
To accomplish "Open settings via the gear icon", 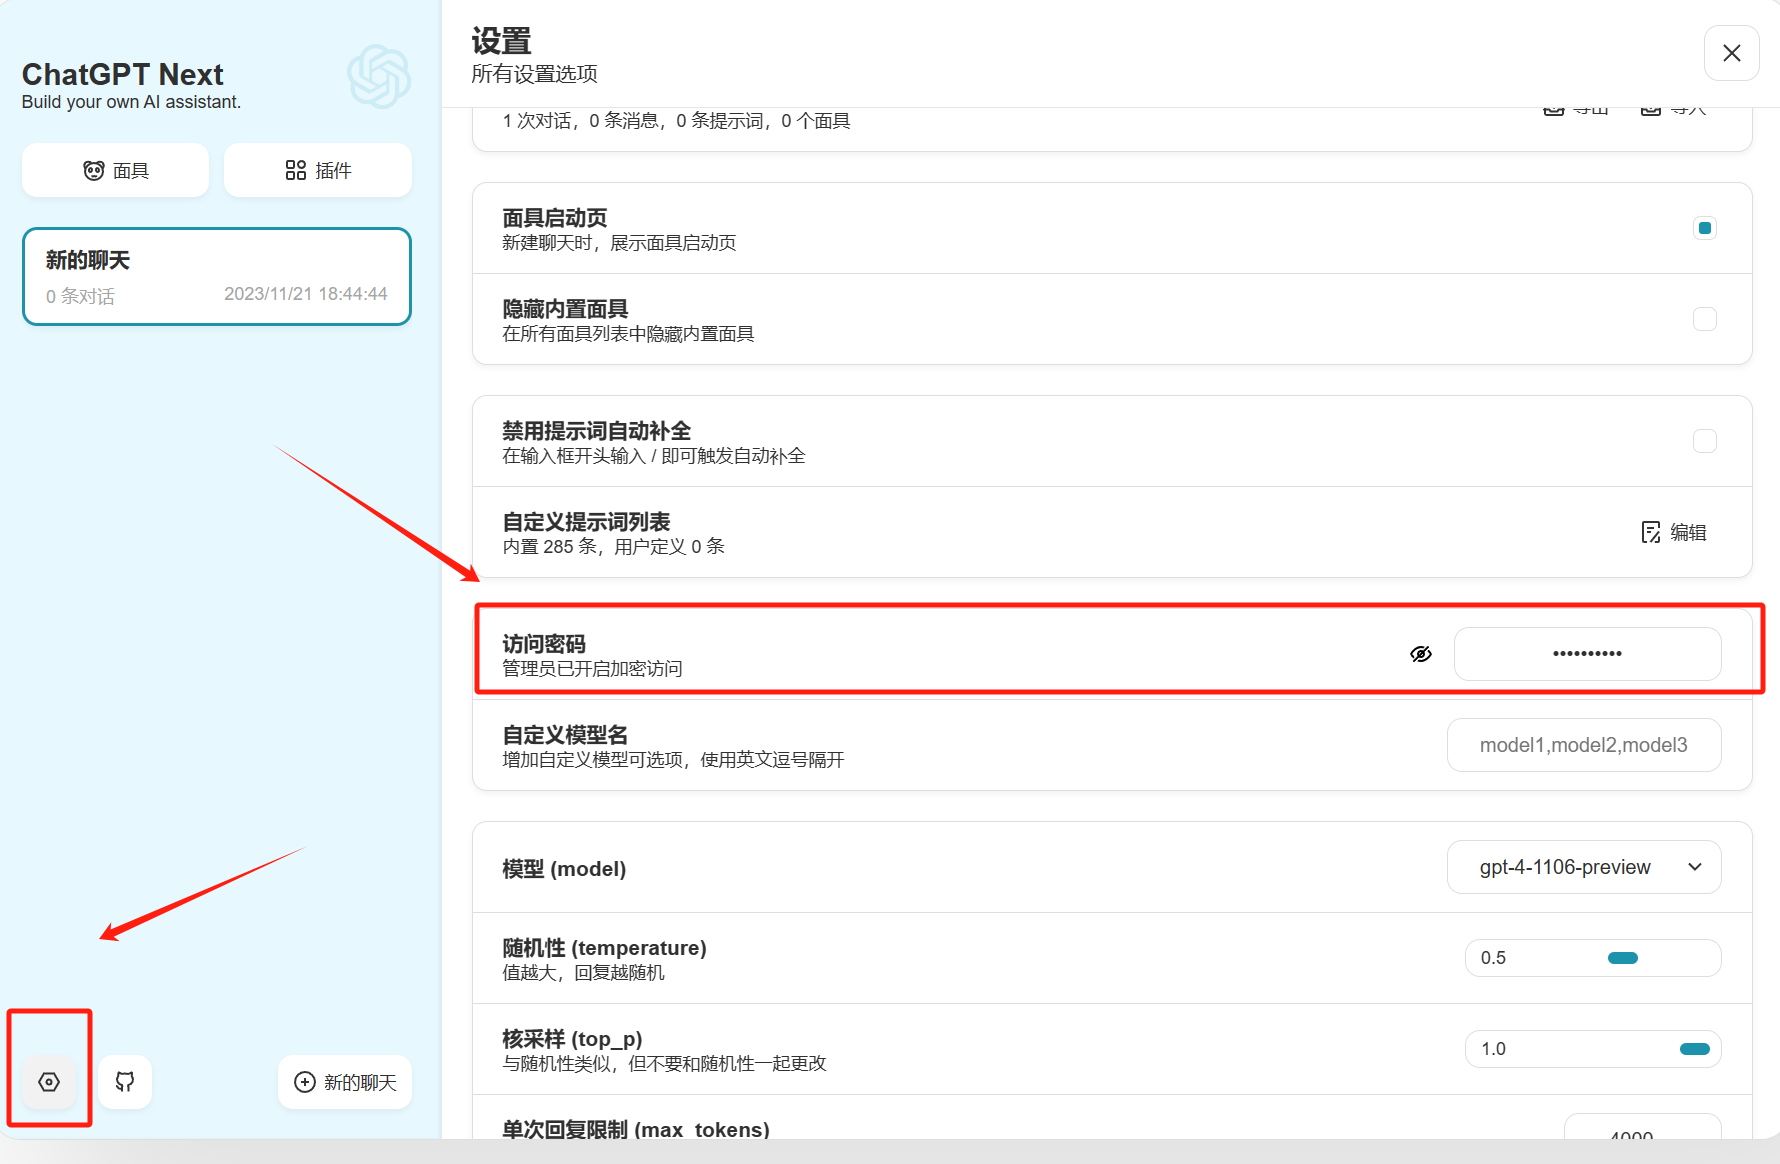I will point(49,1082).
